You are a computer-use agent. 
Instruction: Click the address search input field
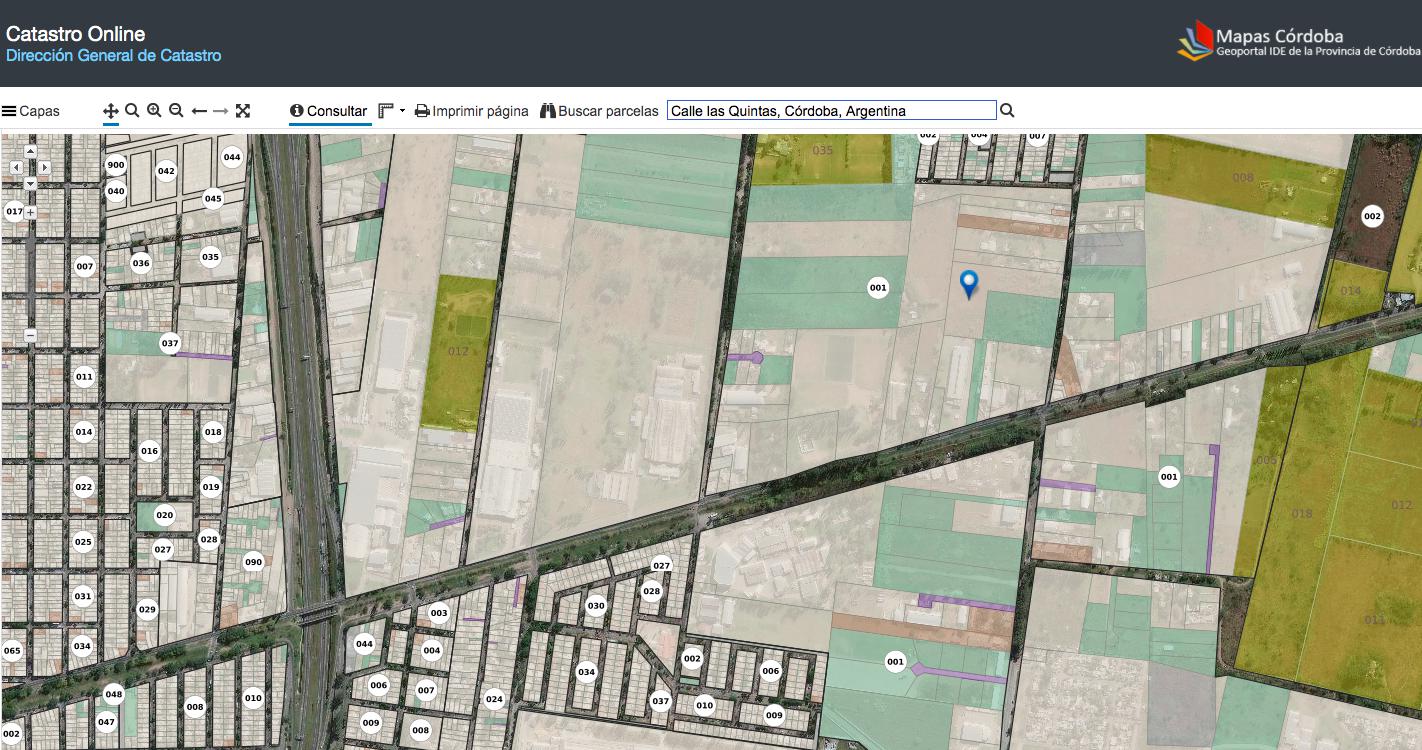click(832, 111)
